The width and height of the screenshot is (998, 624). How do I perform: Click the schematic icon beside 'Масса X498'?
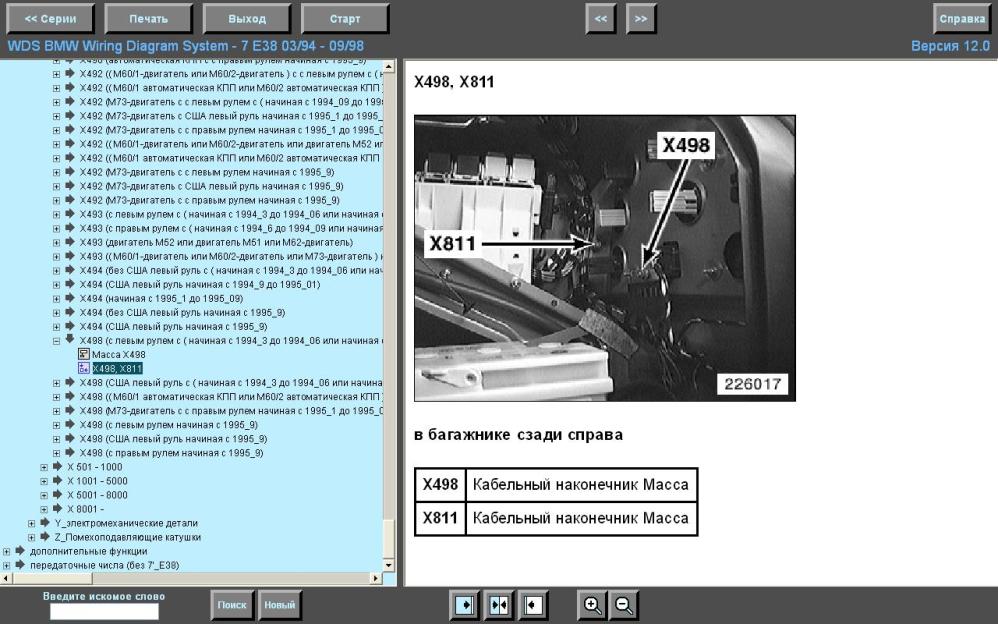[83, 354]
